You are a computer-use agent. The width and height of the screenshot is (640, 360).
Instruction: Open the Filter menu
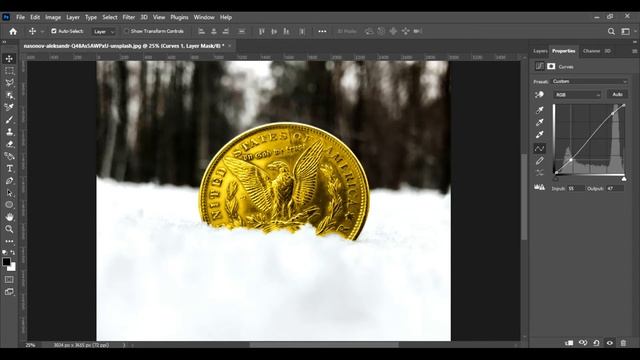click(x=129, y=17)
